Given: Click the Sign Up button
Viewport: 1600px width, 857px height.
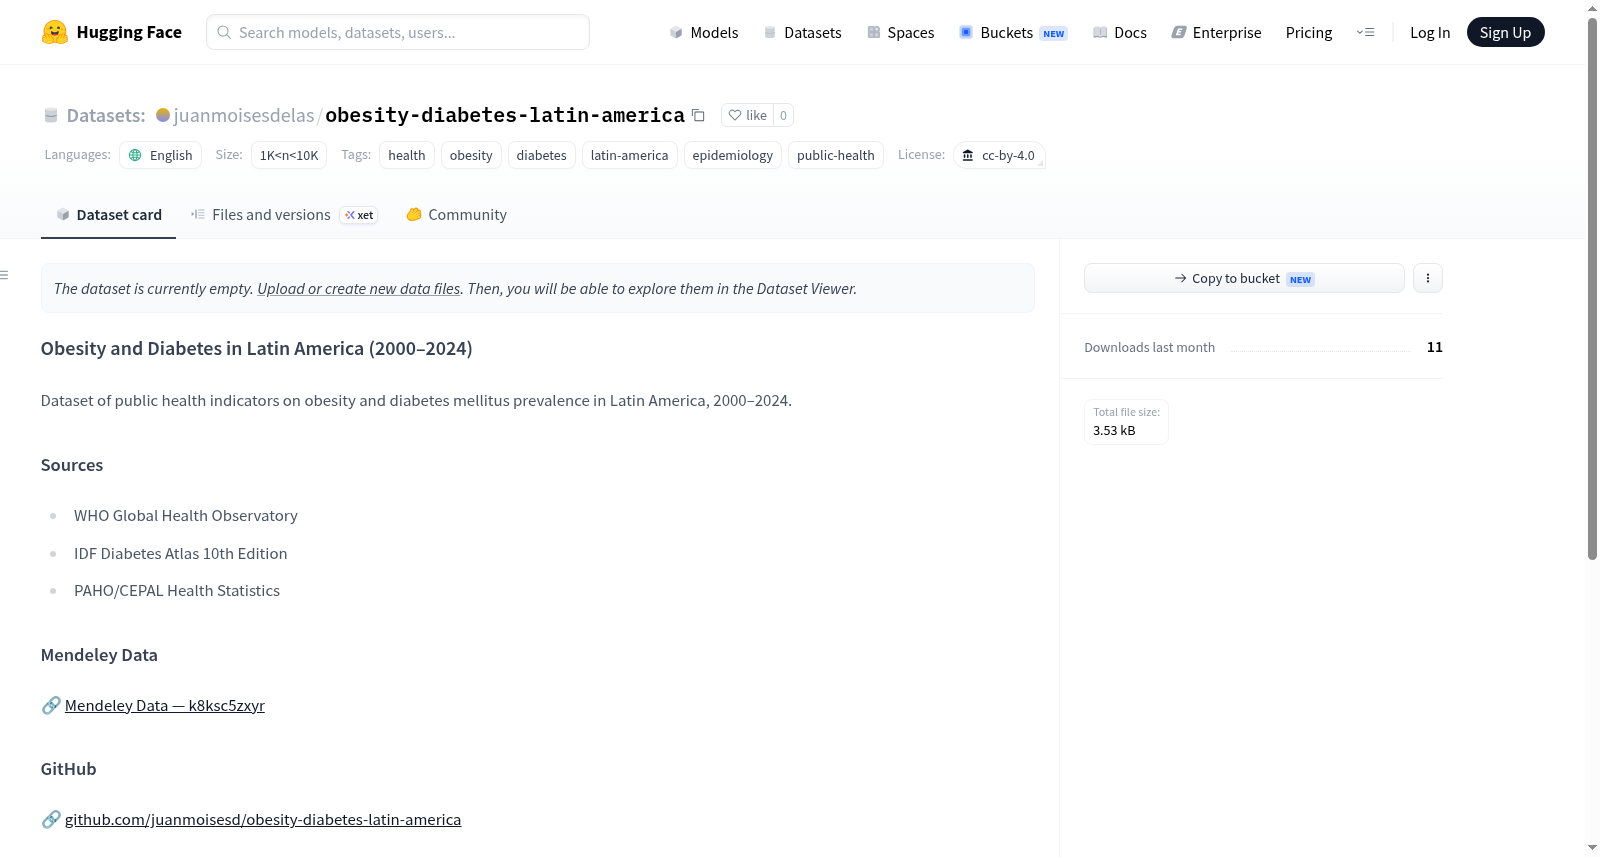Looking at the screenshot, I should click(1505, 32).
